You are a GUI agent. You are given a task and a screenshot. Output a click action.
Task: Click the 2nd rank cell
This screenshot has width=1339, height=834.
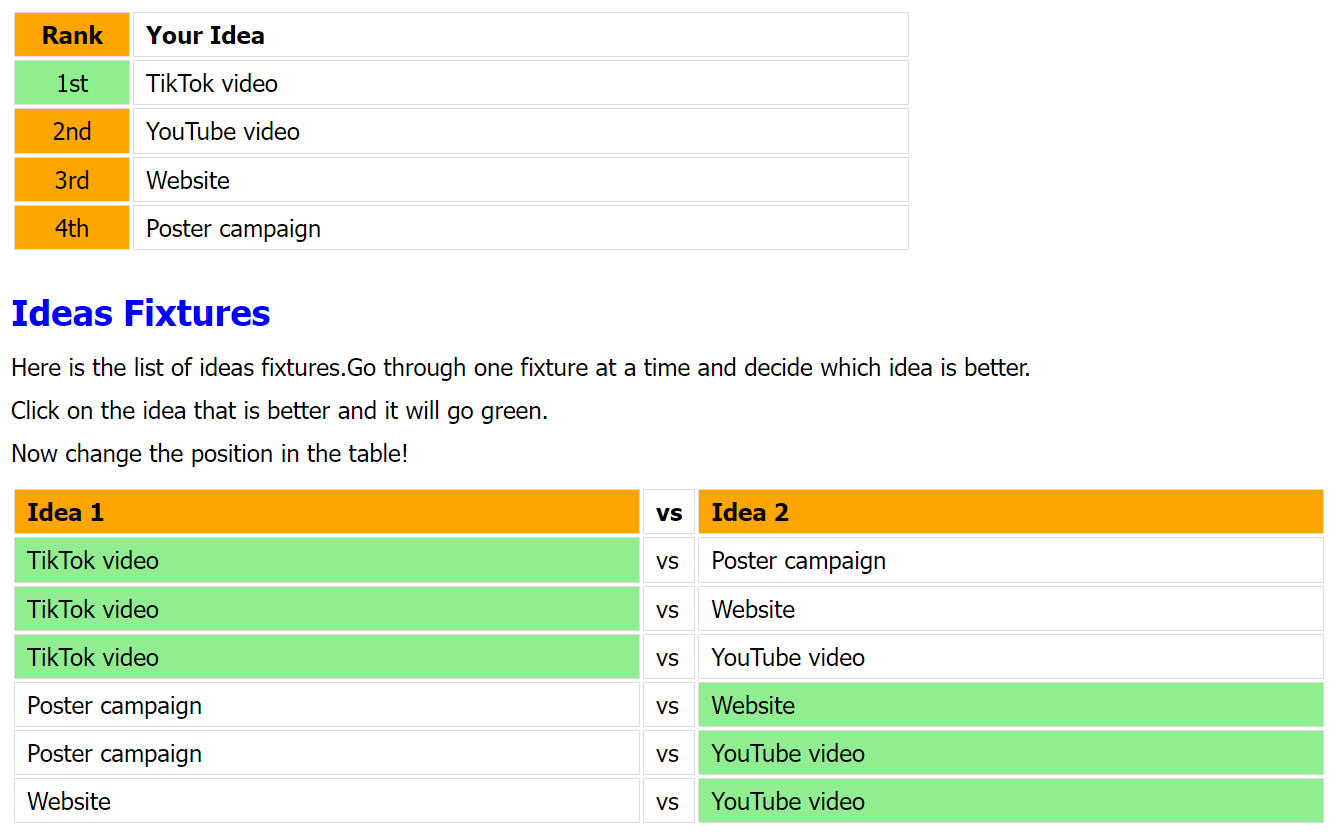coord(72,131)
